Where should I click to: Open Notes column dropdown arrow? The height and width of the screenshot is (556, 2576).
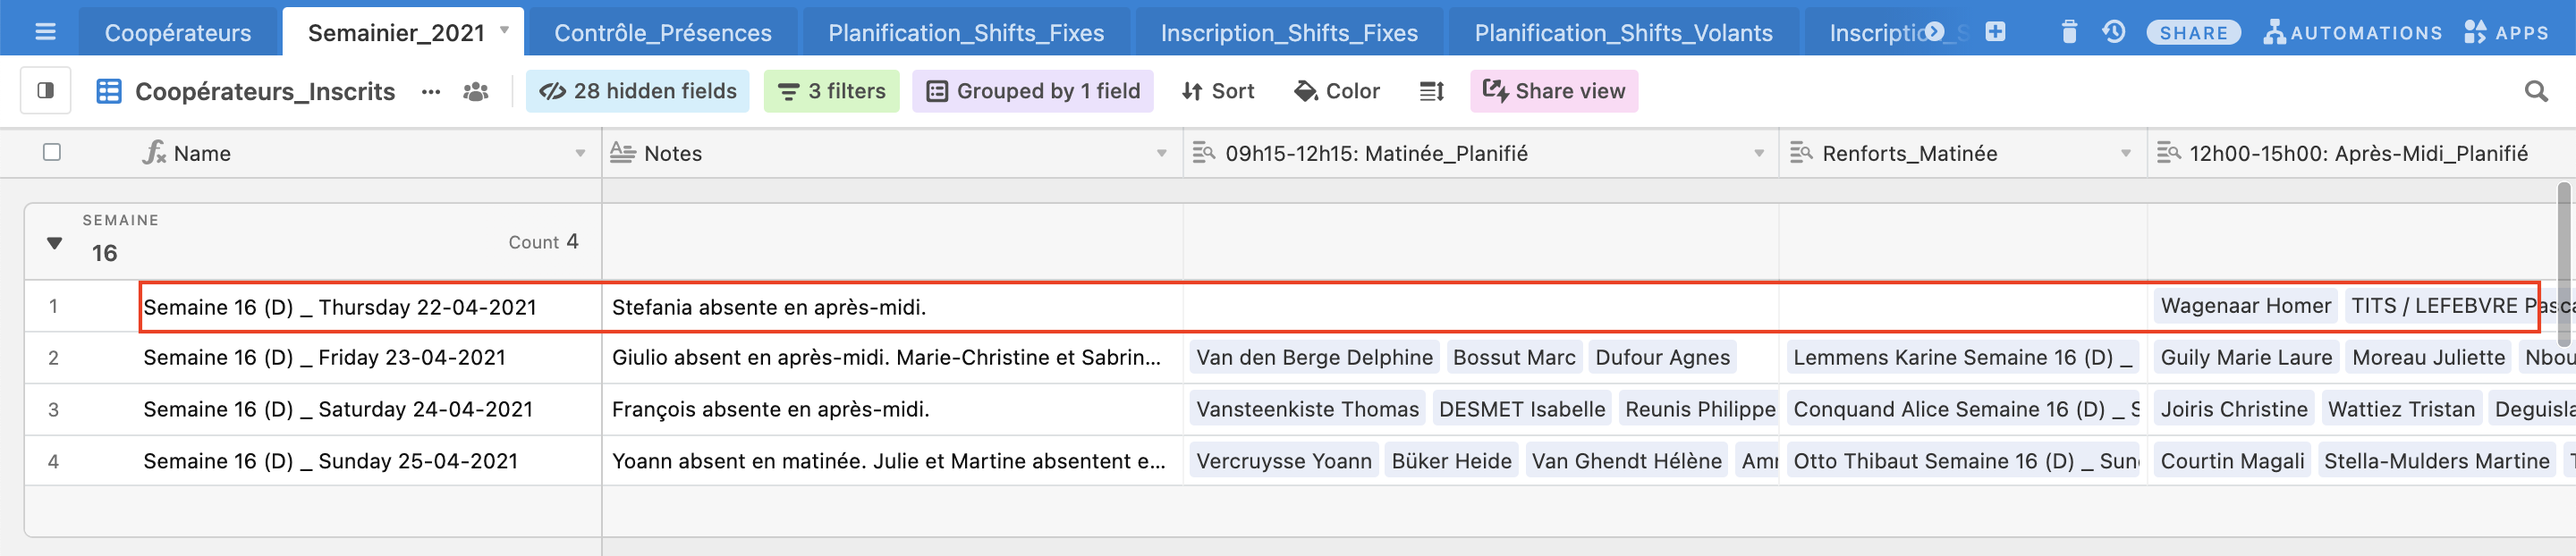[1161, 153]
